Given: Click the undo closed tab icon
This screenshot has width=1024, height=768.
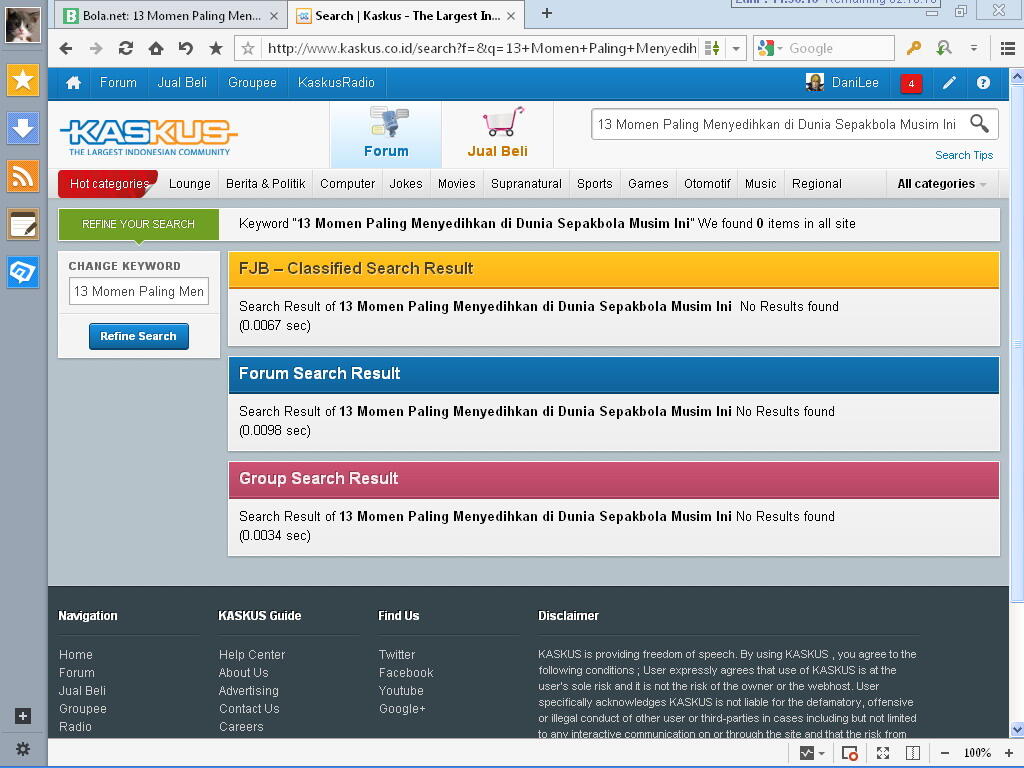Looking at the screenshot, I should pyautogui.click(x=185, y=48).
